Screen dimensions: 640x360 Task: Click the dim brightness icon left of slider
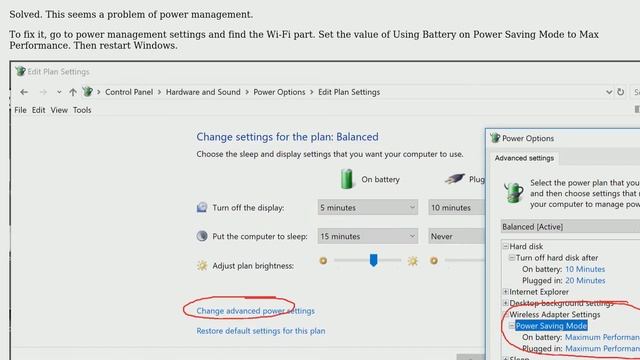click(x=323, y=260)
